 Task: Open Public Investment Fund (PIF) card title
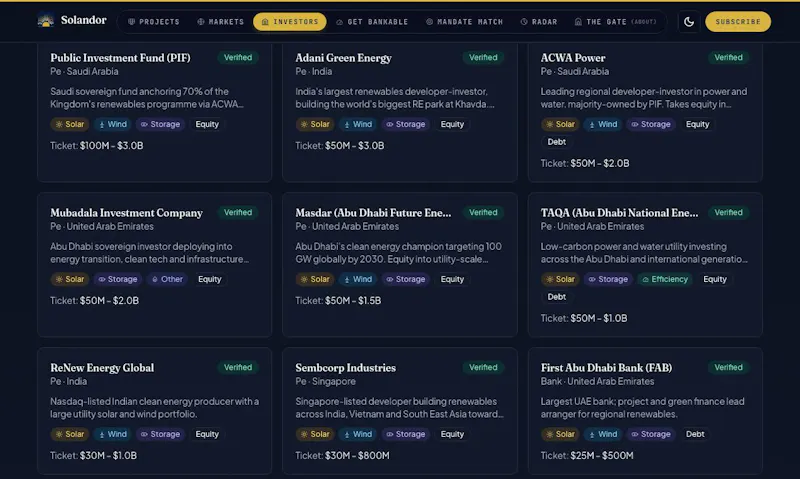120,58
